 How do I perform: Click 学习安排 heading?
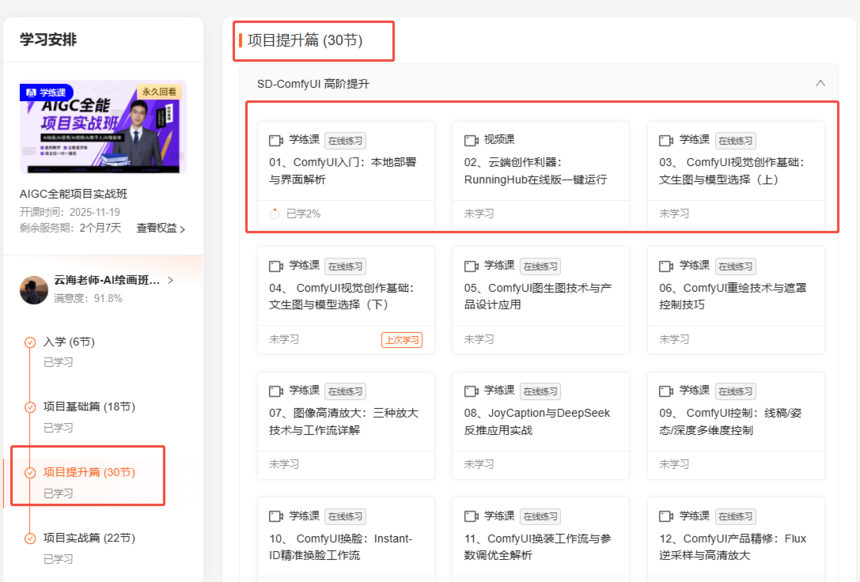point(48,39)
